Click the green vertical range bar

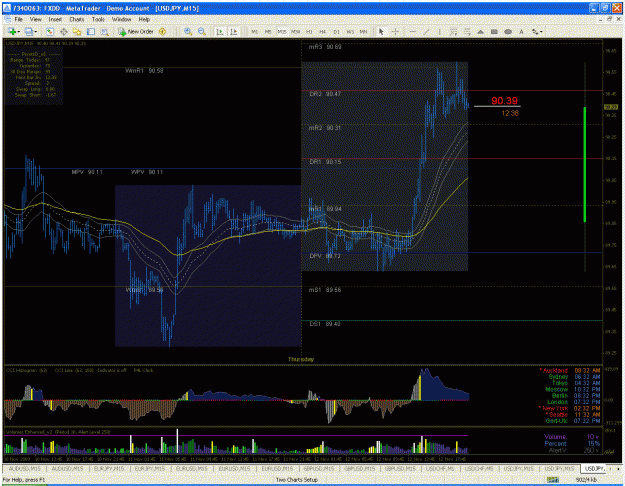point(585,164)
